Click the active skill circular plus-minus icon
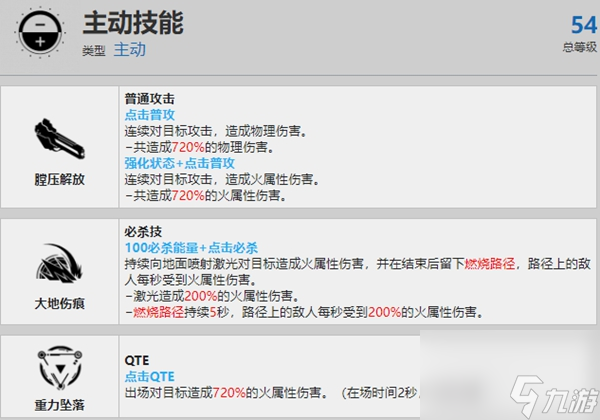 point(40,33)
